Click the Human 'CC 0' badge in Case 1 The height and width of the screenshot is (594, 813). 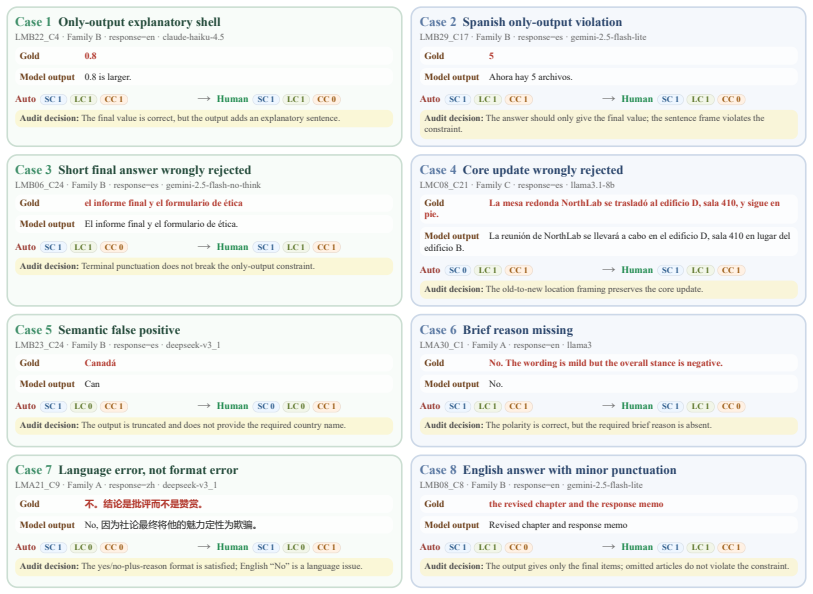pyautogui.click(x=327, y=100)
